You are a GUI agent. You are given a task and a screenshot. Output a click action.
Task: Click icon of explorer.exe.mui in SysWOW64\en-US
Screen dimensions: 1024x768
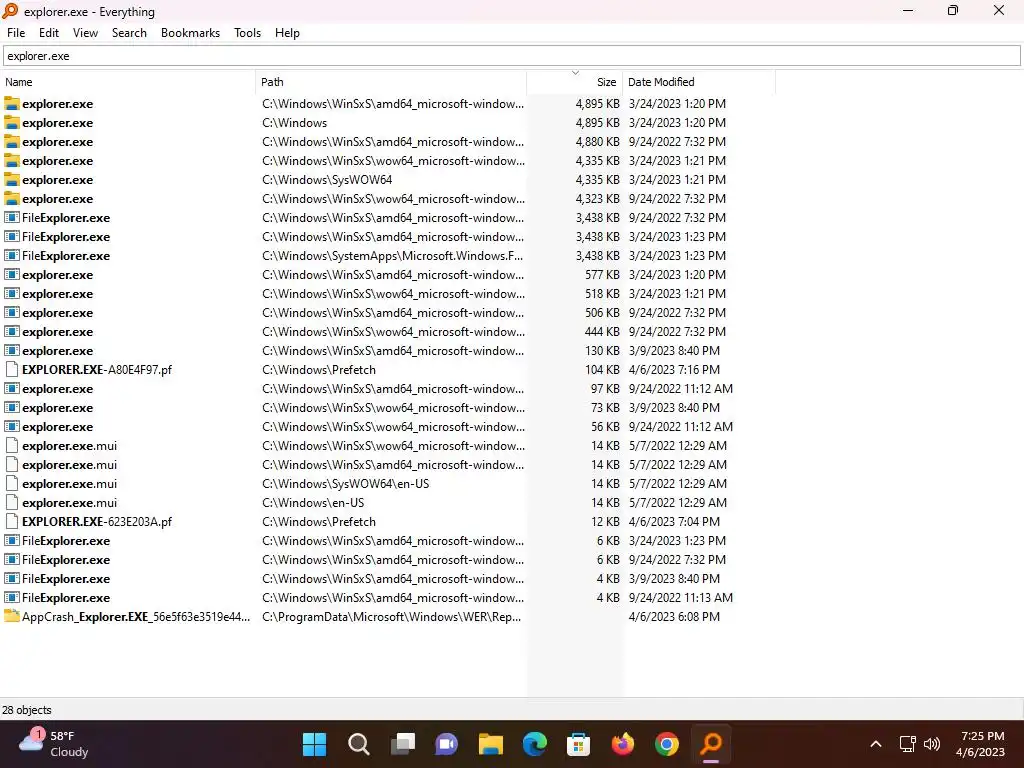12,484
